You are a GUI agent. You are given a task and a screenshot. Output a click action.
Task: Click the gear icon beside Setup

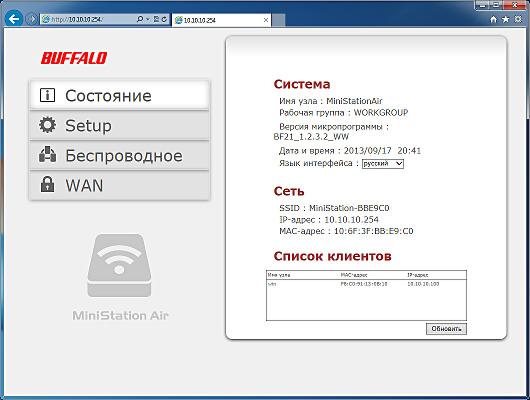coord(47,125)
